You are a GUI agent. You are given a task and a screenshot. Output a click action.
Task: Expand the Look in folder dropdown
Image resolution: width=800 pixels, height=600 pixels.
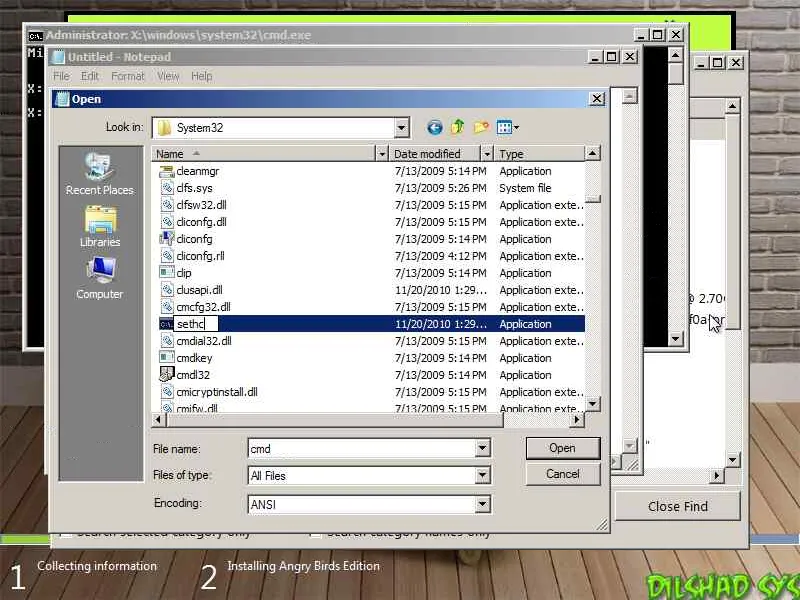[402, 128]
